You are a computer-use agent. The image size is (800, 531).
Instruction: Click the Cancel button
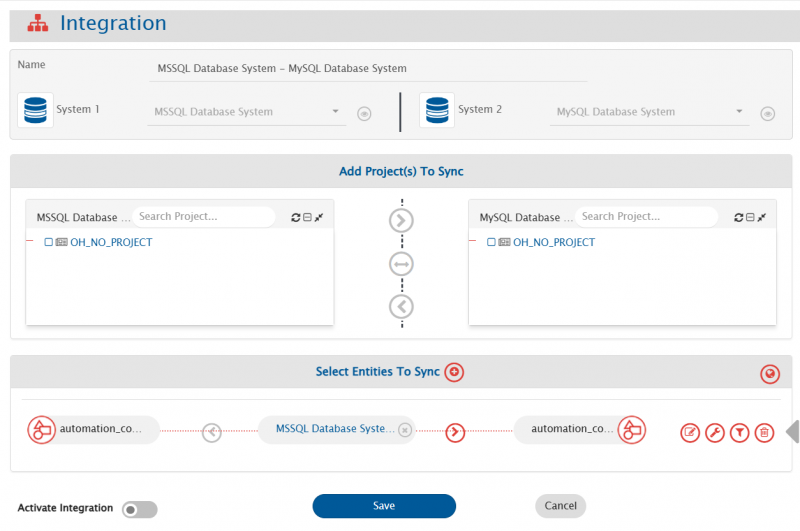point(560,506)
